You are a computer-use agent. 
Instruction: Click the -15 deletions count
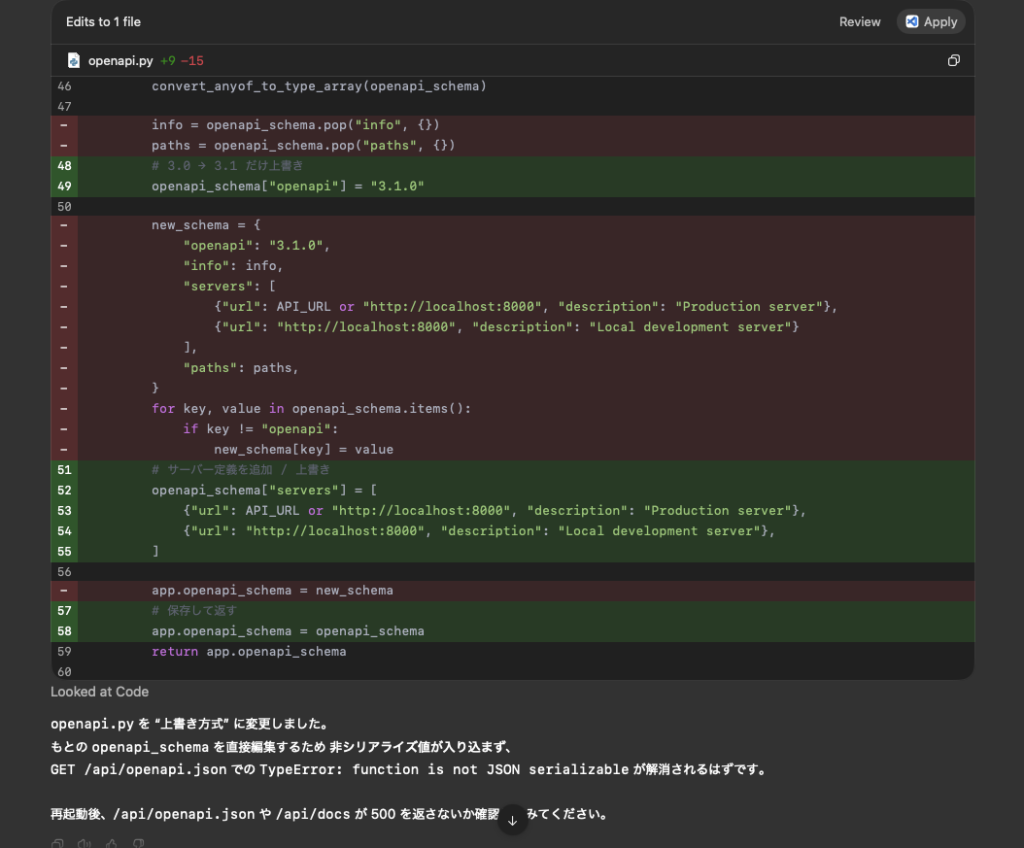point(192,60)
